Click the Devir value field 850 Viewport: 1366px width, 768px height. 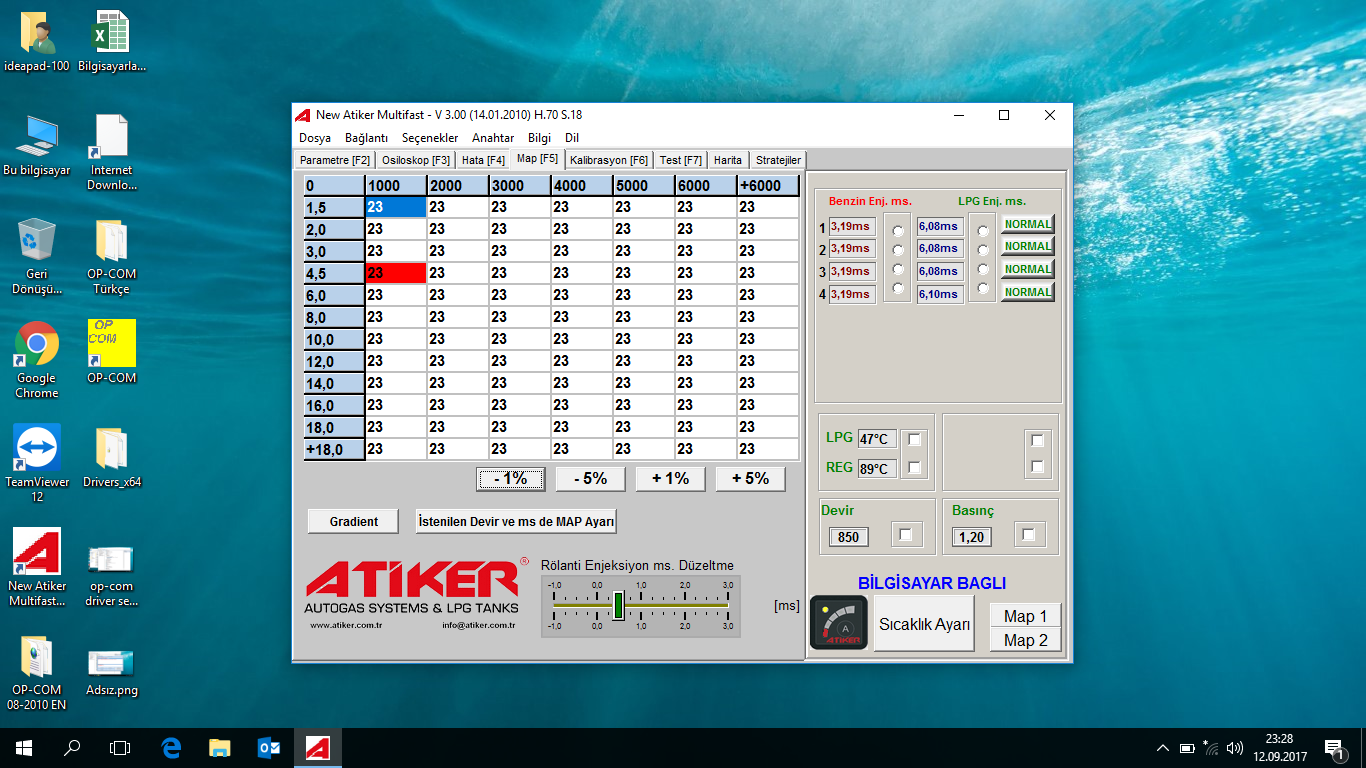click(849, 537)
